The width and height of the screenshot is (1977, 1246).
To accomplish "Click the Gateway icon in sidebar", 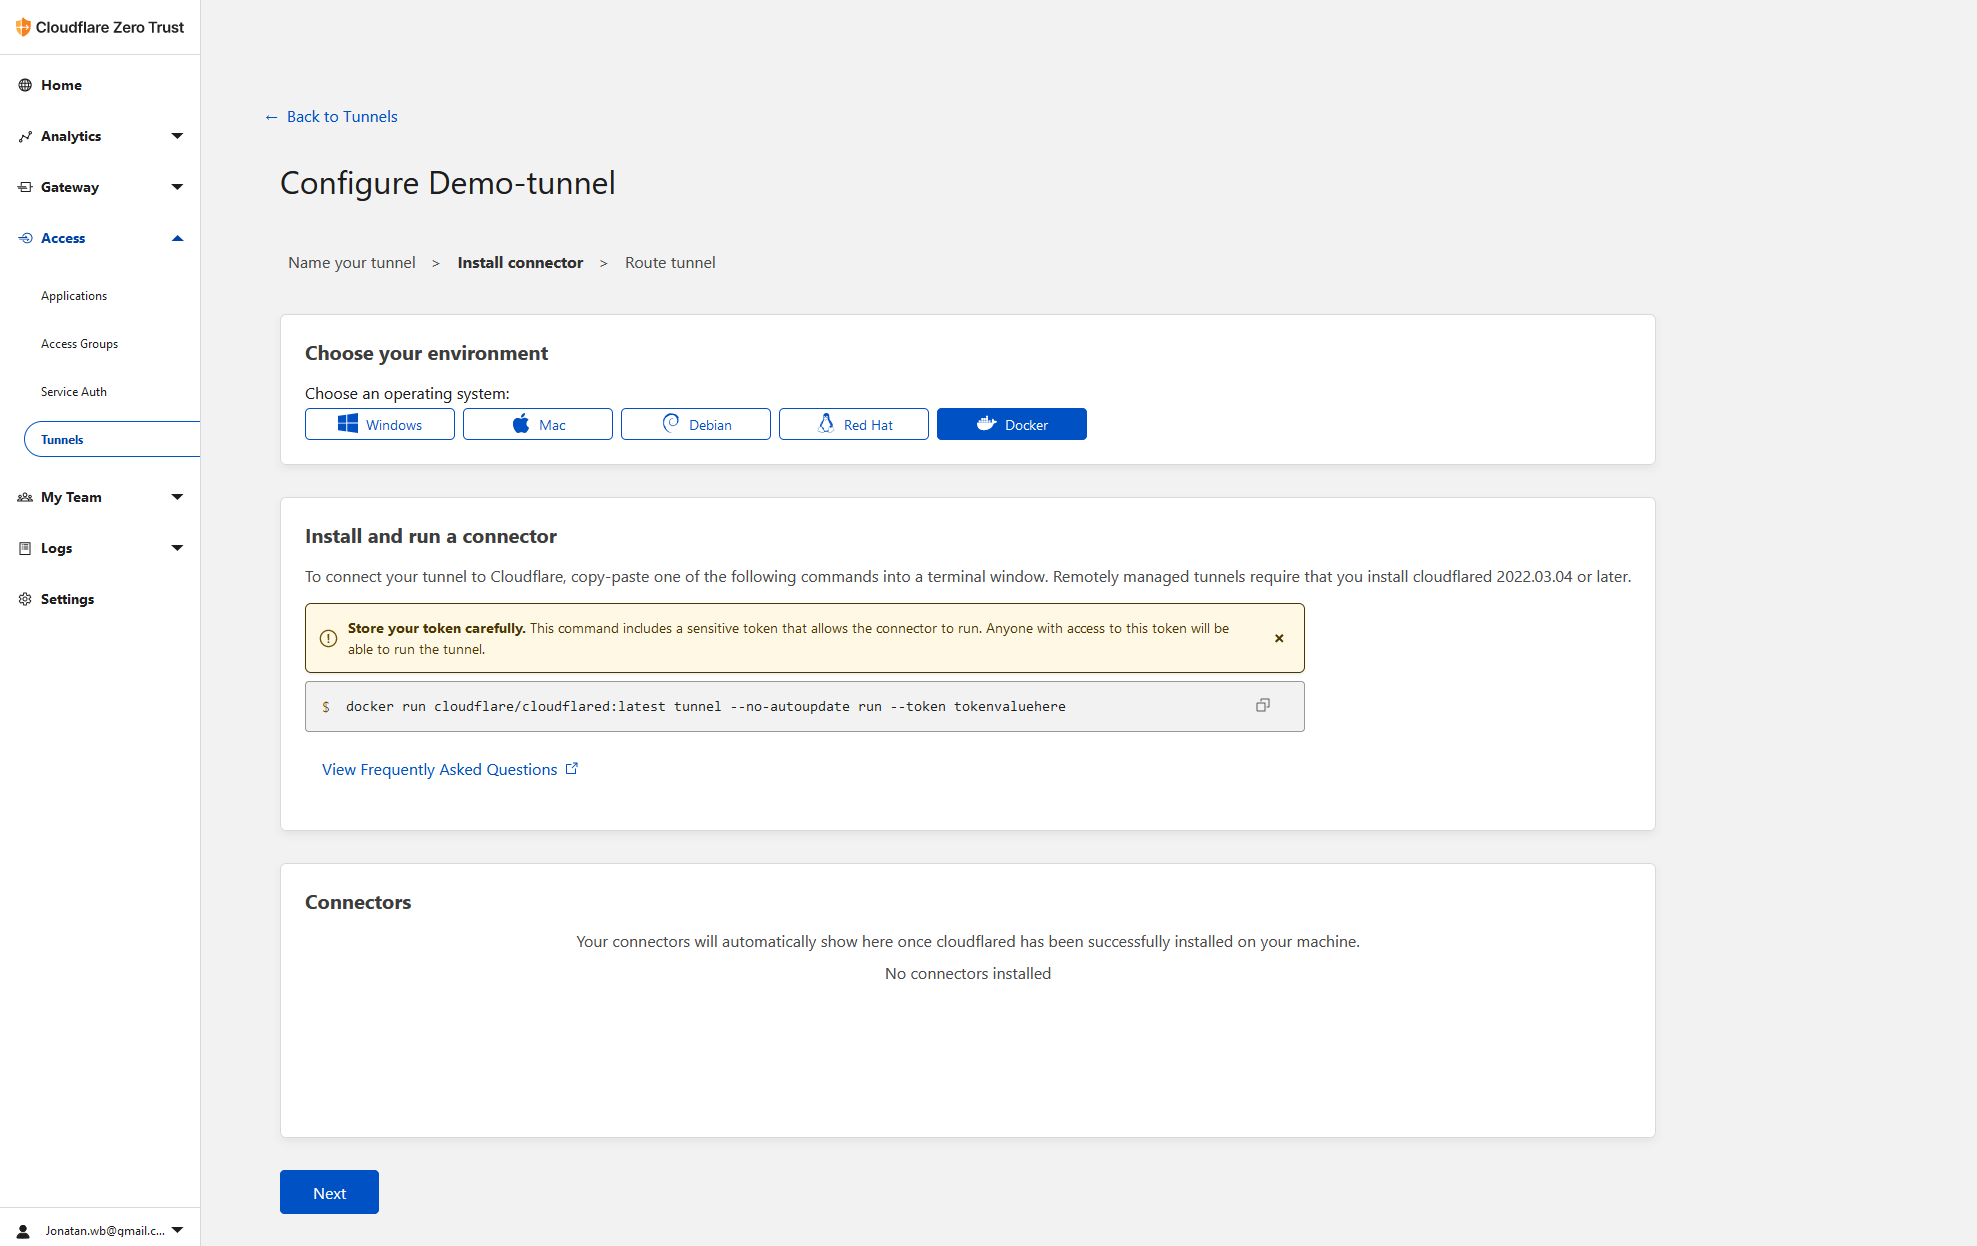I will point(25,187).
